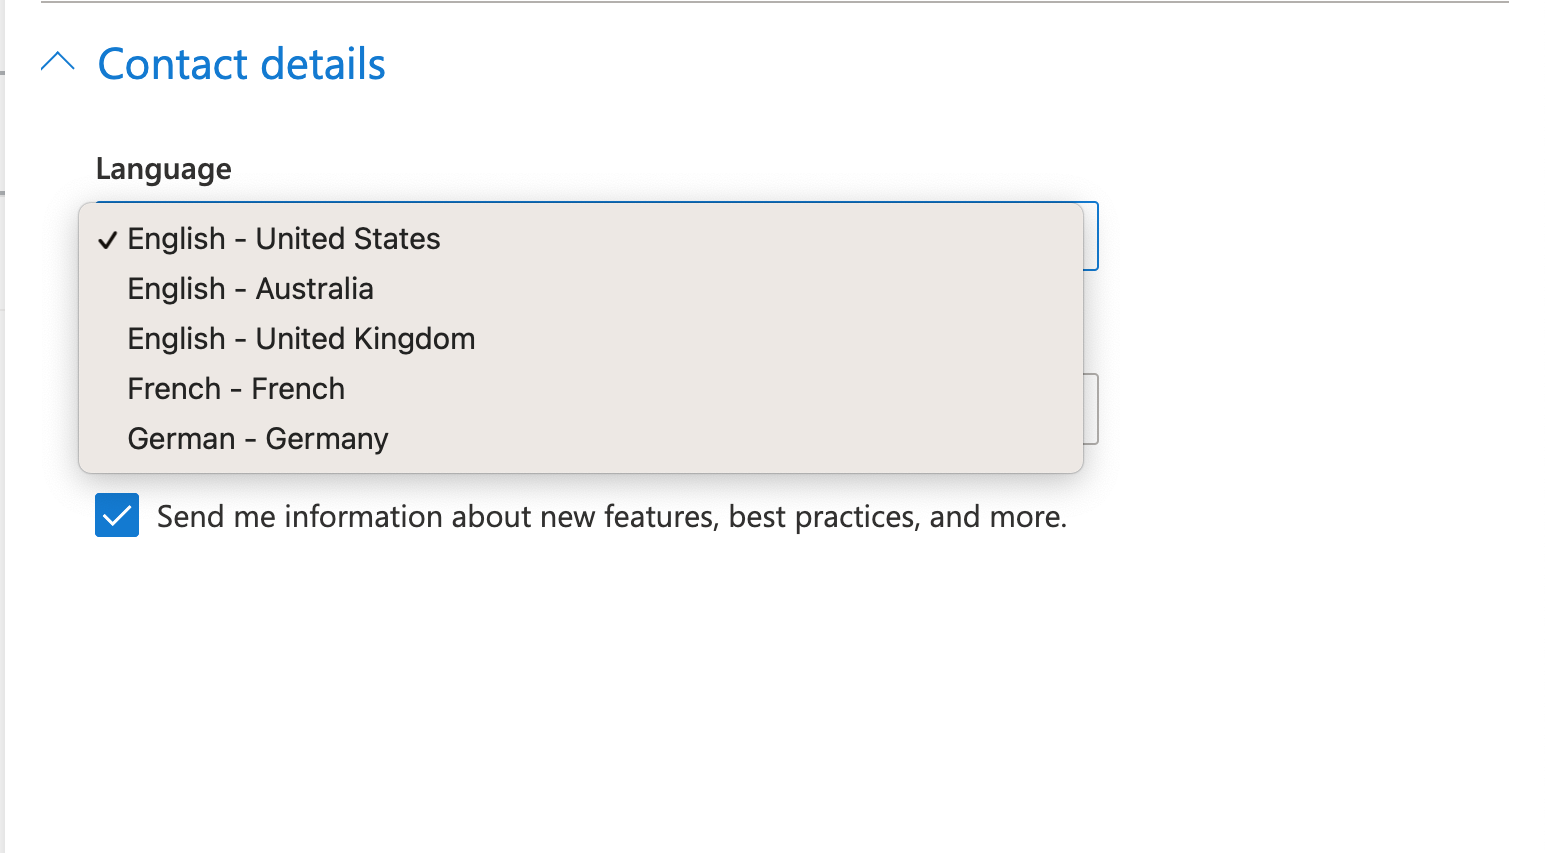Screen dimensions: 1545x853
Task: Click the white tick in the blue checkbox
Action: 117,516
